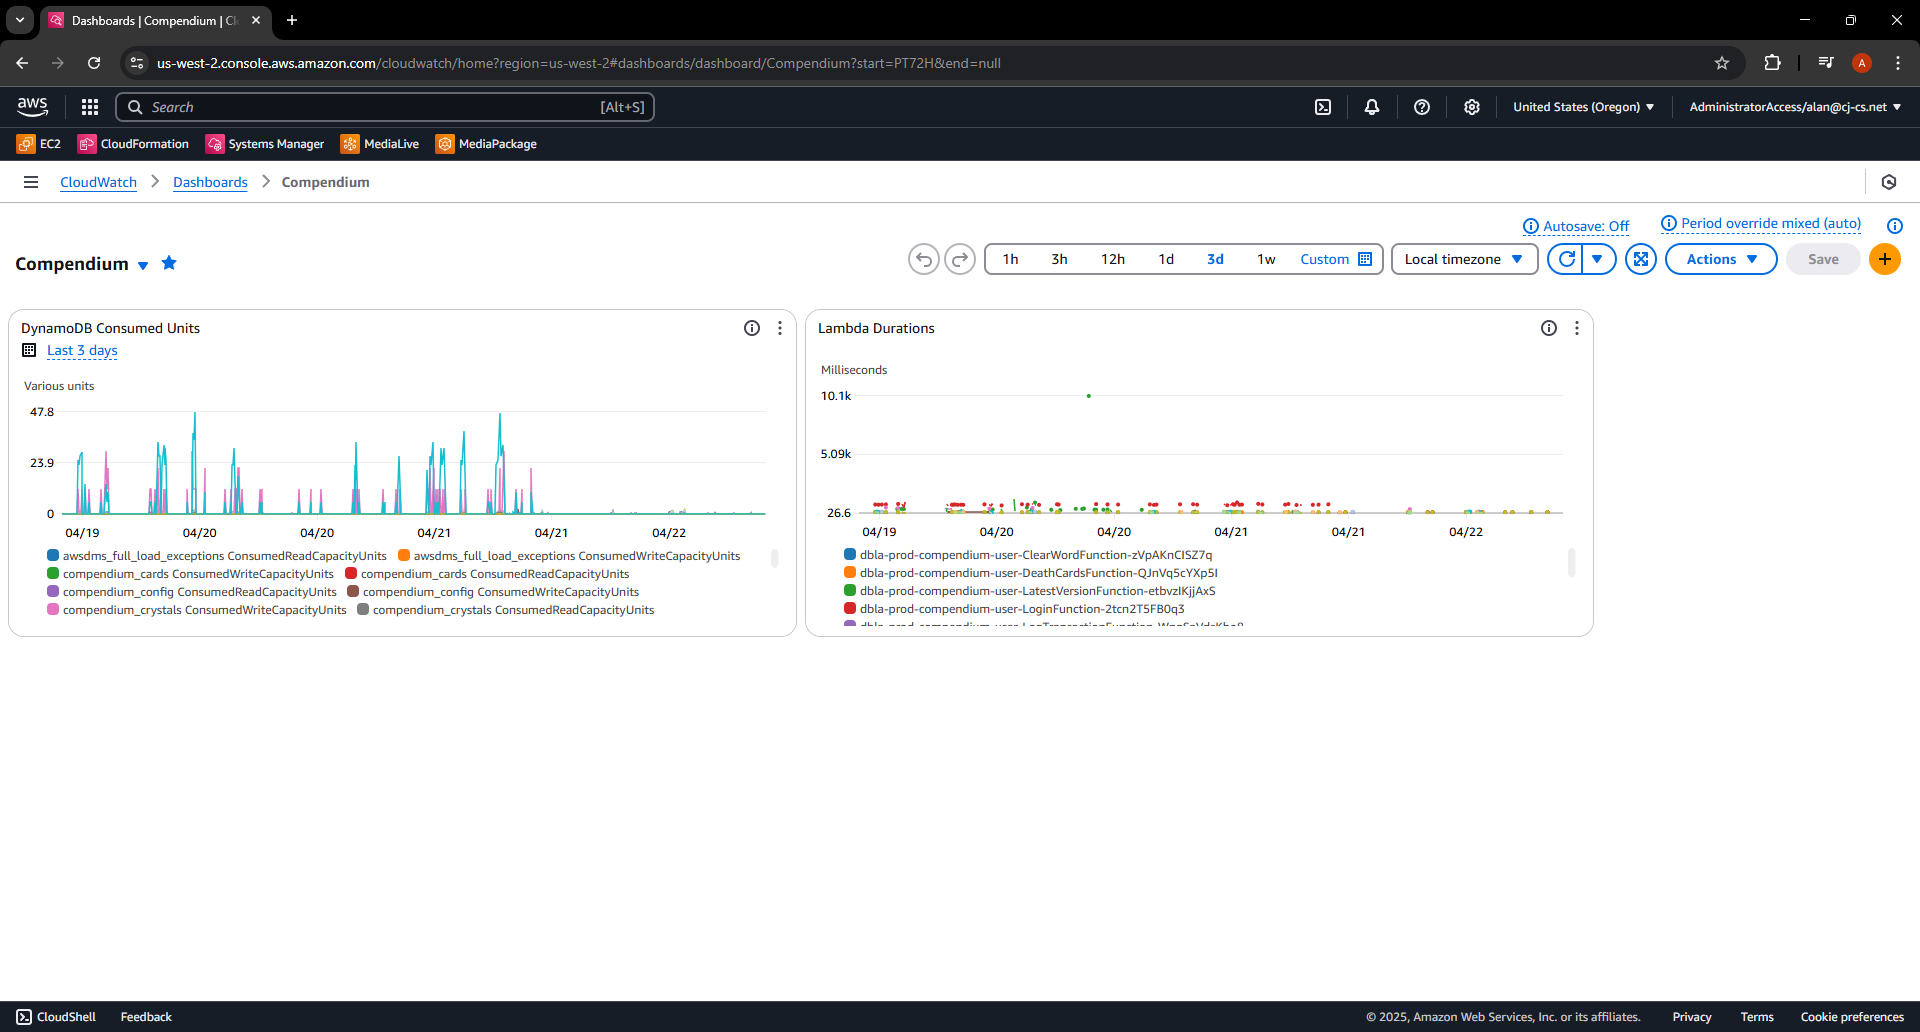Click the undo dashboard change icon
The image size is (1920, 1032).
[924, 259]
